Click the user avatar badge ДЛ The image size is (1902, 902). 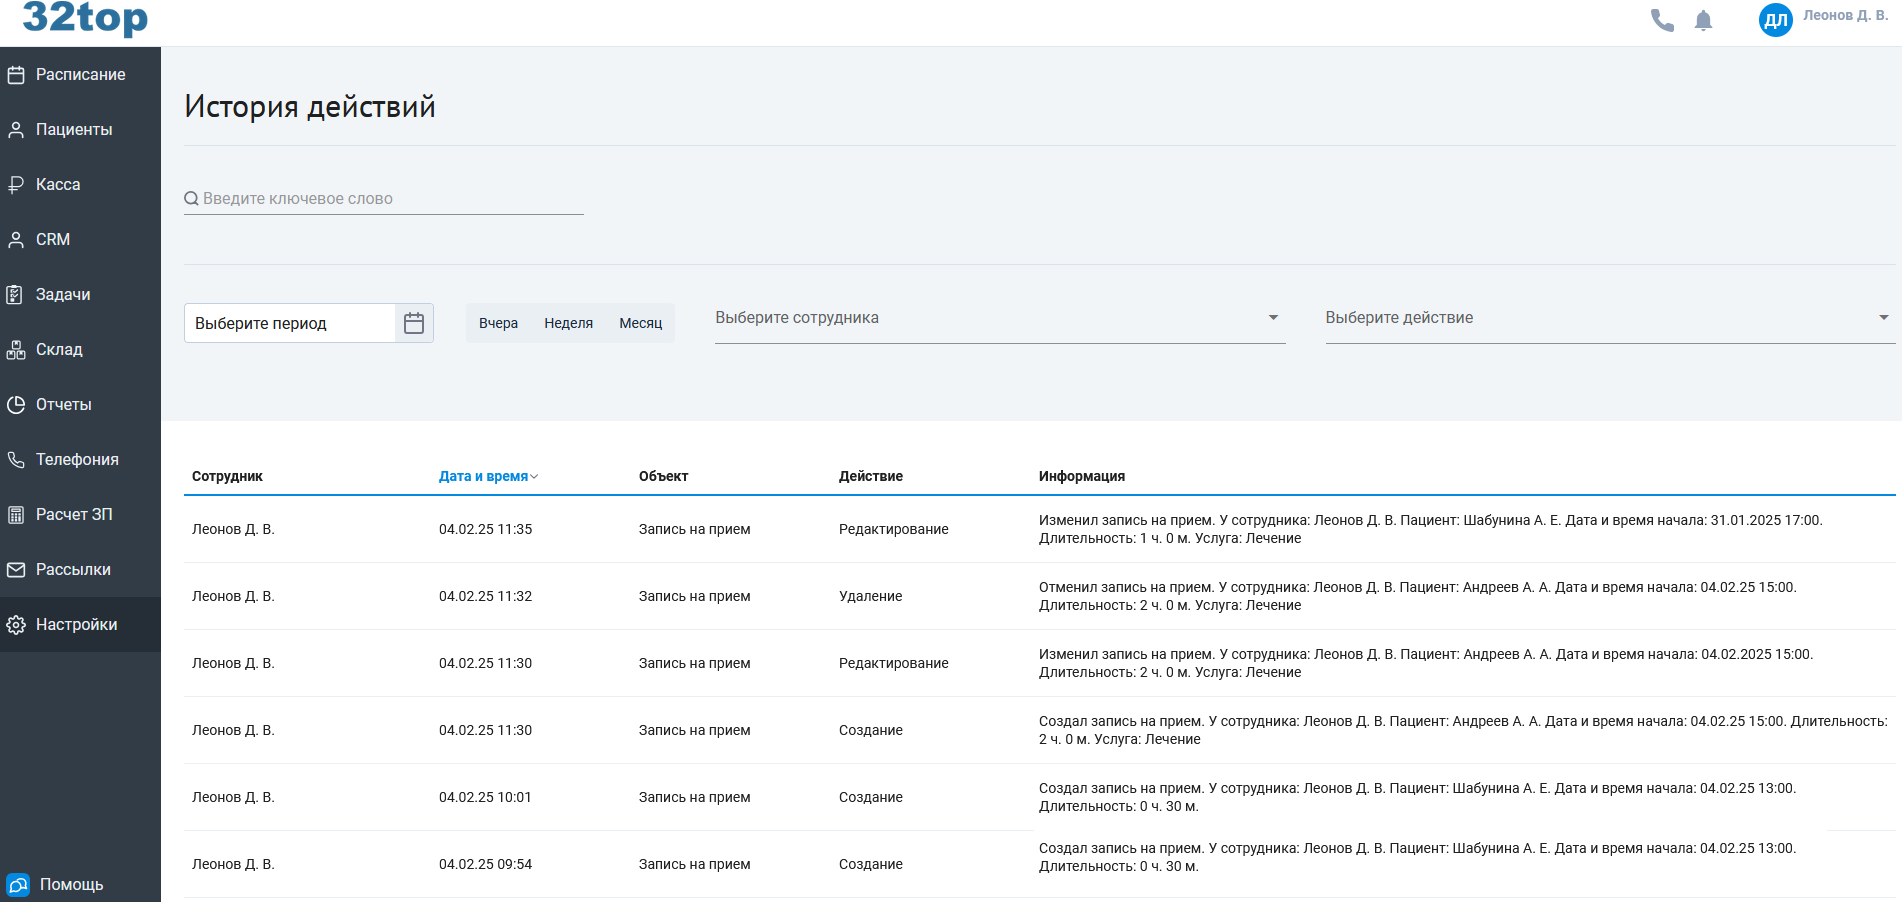(x=1775, y=19)
